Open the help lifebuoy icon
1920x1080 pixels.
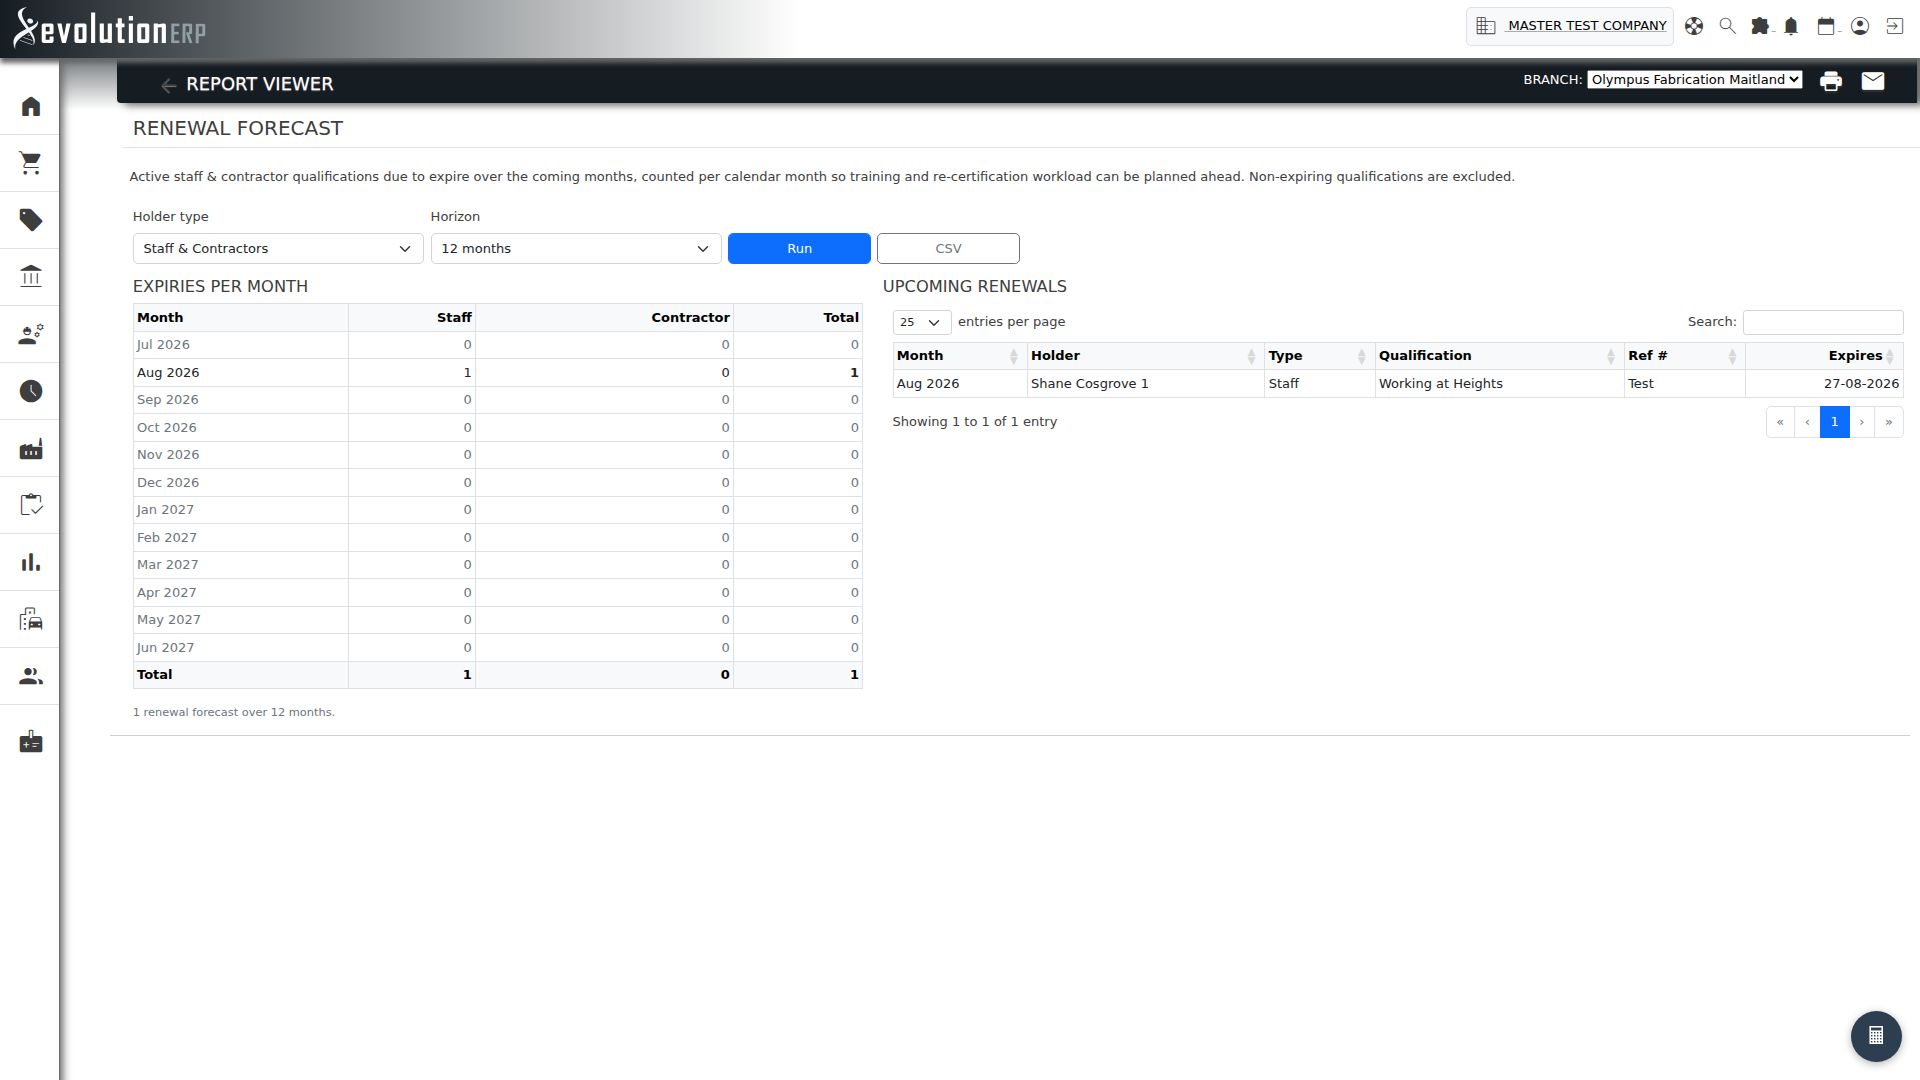1694,26
